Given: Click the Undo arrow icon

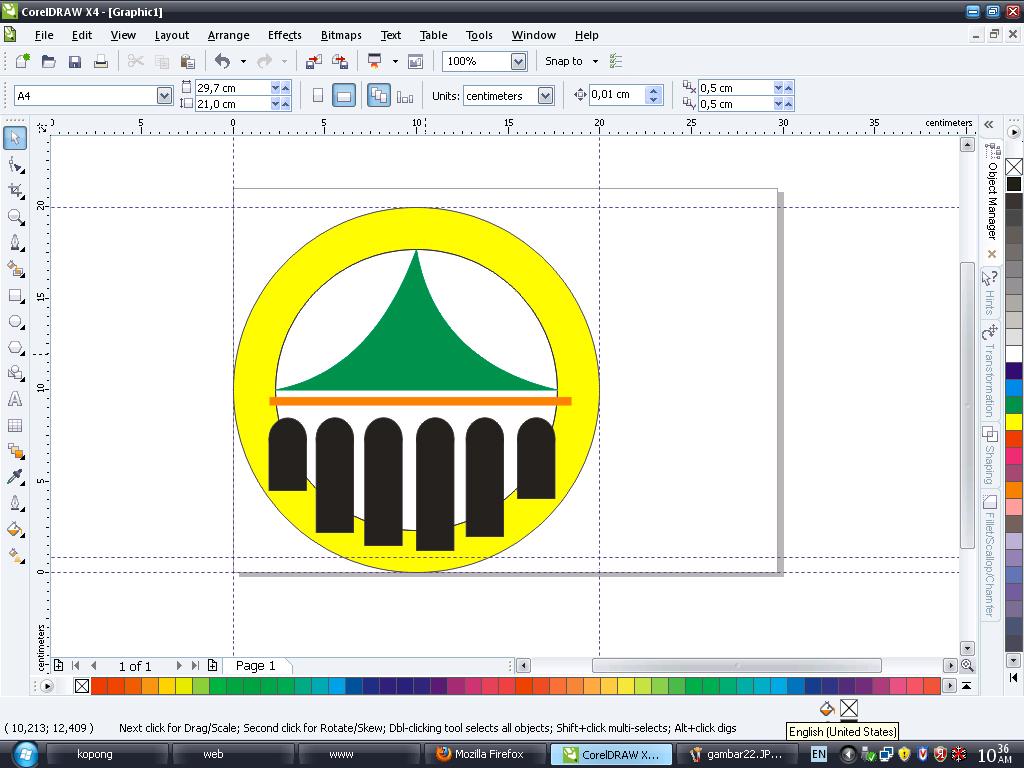Looking at the screenshot, I should tap(223, 61).
